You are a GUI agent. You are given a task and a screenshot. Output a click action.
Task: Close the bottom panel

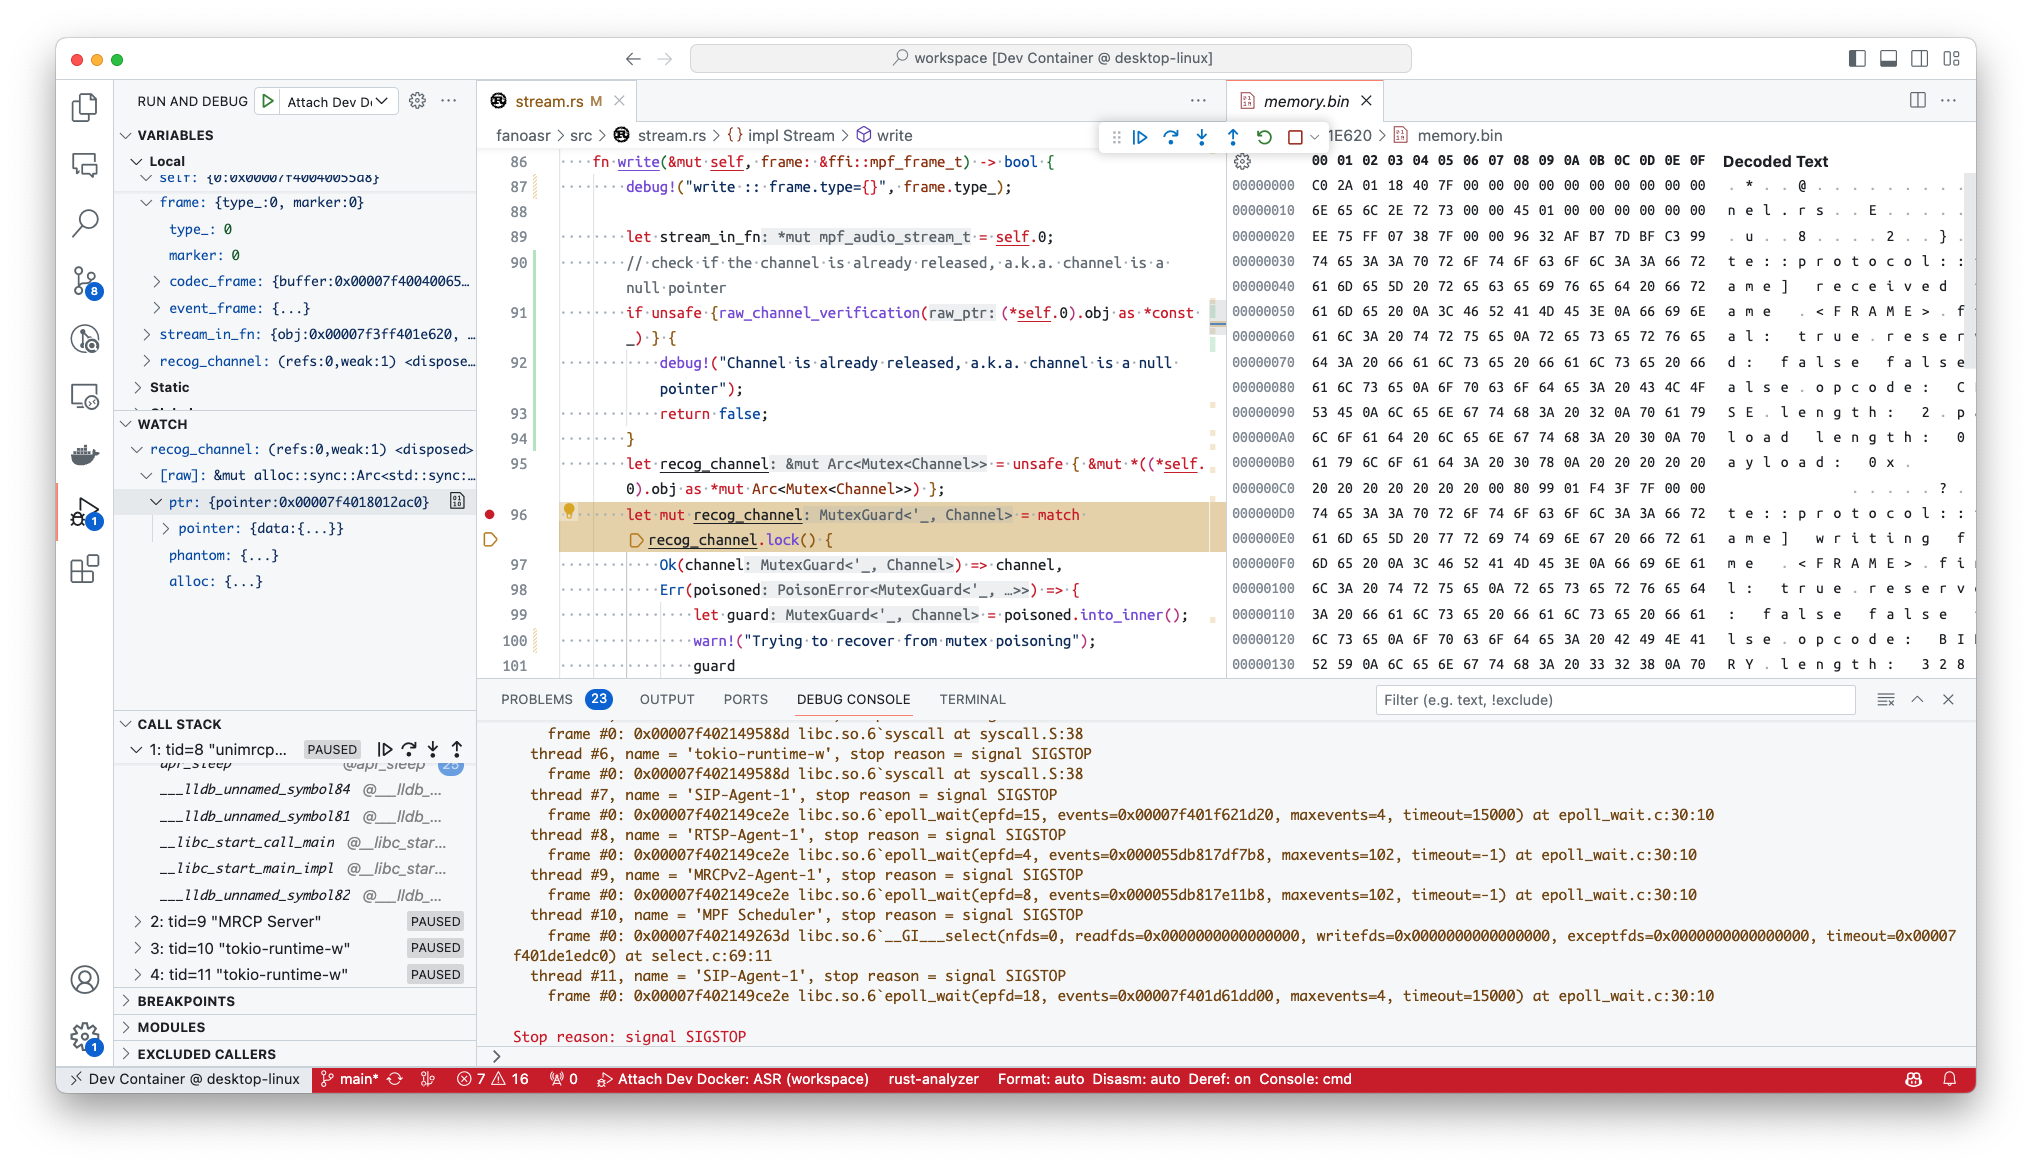1948,700
